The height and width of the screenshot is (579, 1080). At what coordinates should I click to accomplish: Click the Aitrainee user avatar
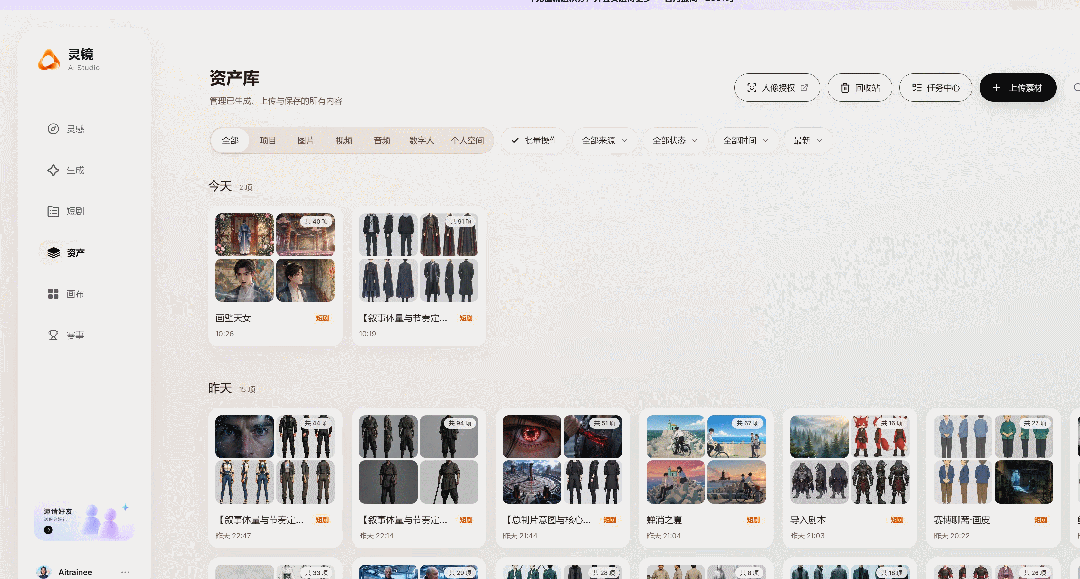[43, 572]
